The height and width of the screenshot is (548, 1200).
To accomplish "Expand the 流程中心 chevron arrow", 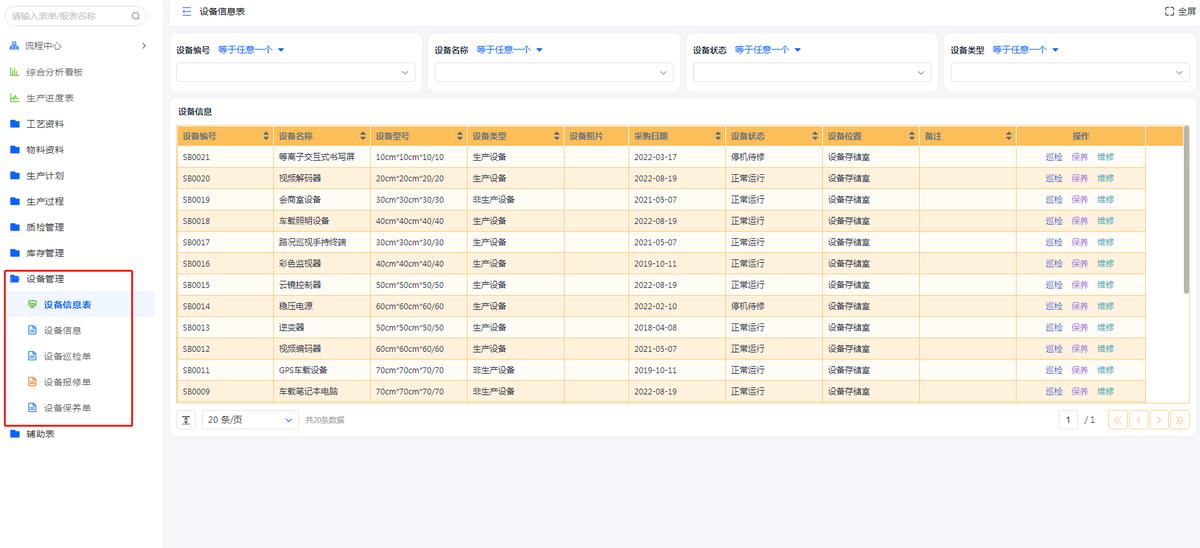I will point(144,46).
